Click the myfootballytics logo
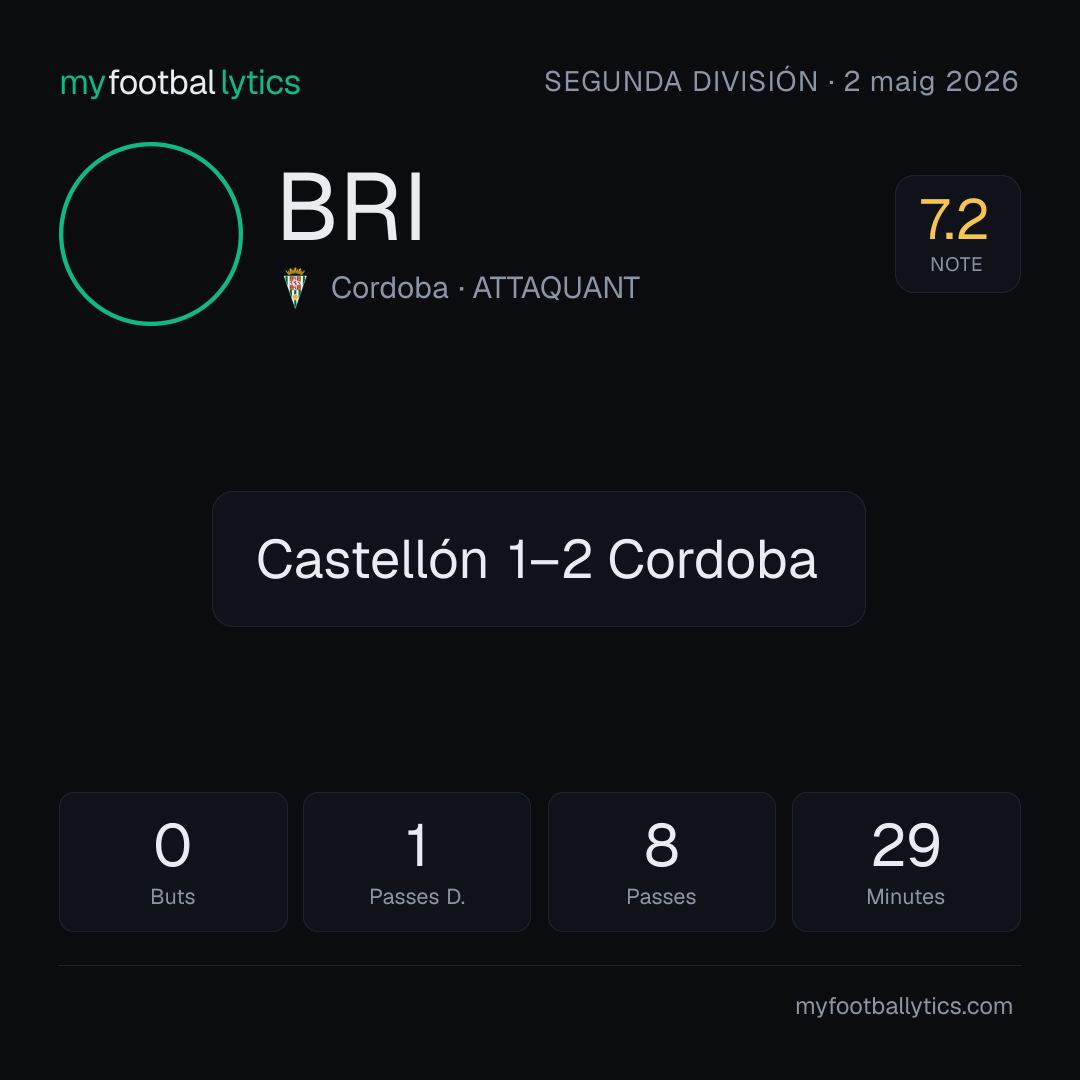Screen dimensions: 1080x1080 pos(180,83)
